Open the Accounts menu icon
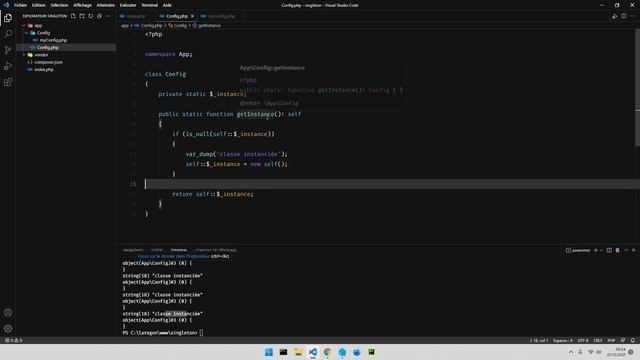640x360 pixels. tap(8, 313)
